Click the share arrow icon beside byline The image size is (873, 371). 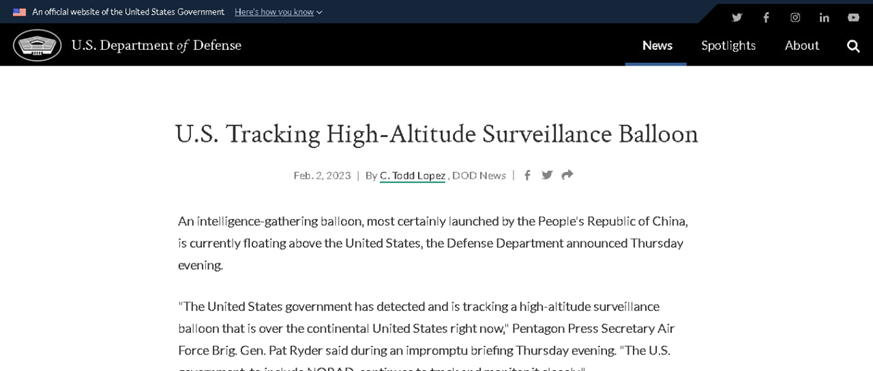[567, 175]
